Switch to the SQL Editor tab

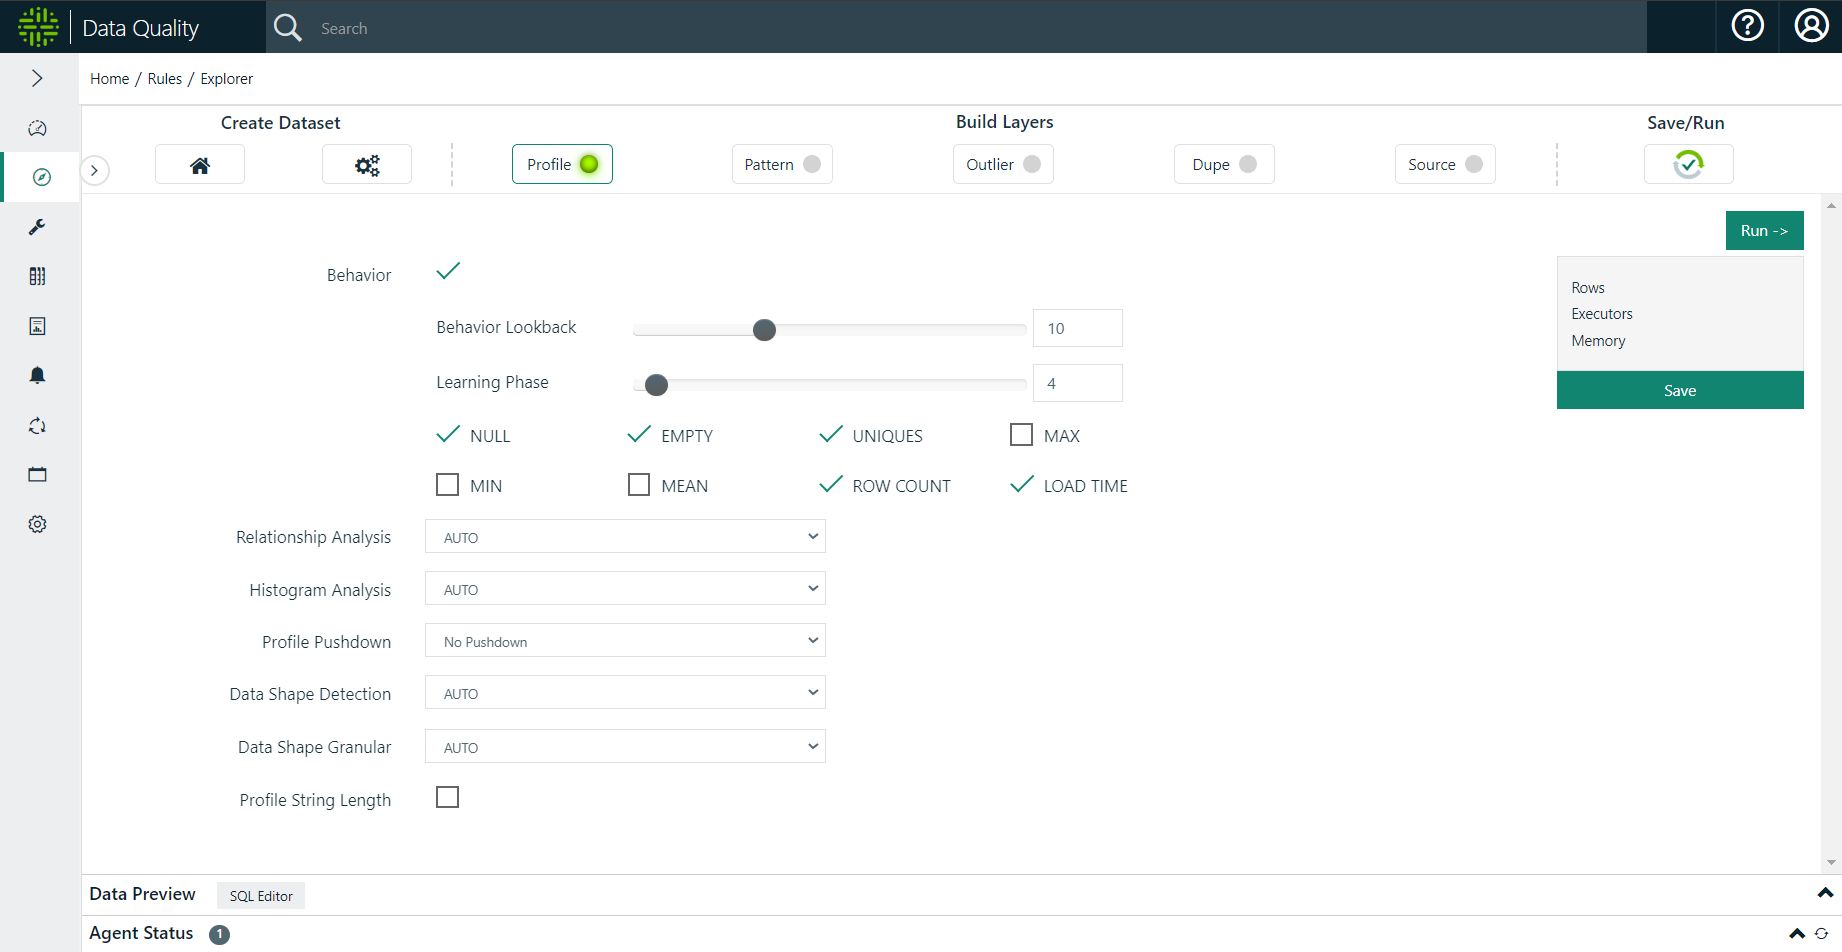pyautogui.click(x=260, y=895)
